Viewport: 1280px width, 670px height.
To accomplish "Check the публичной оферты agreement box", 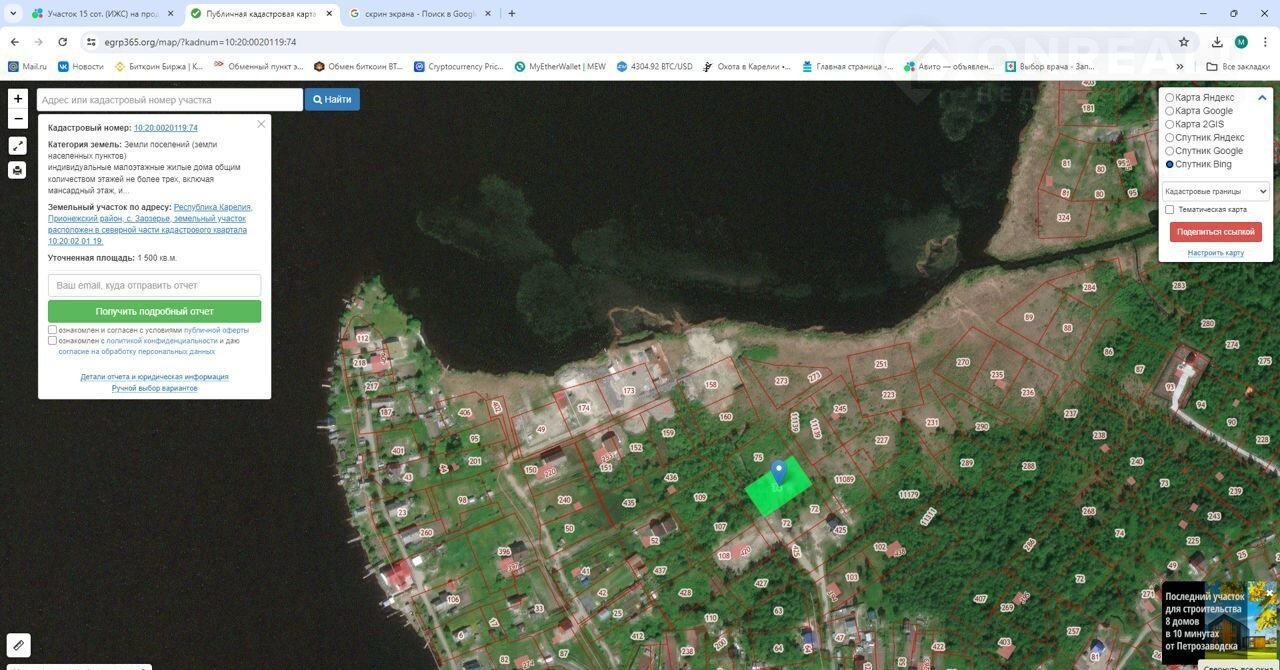I will [53, 330].
